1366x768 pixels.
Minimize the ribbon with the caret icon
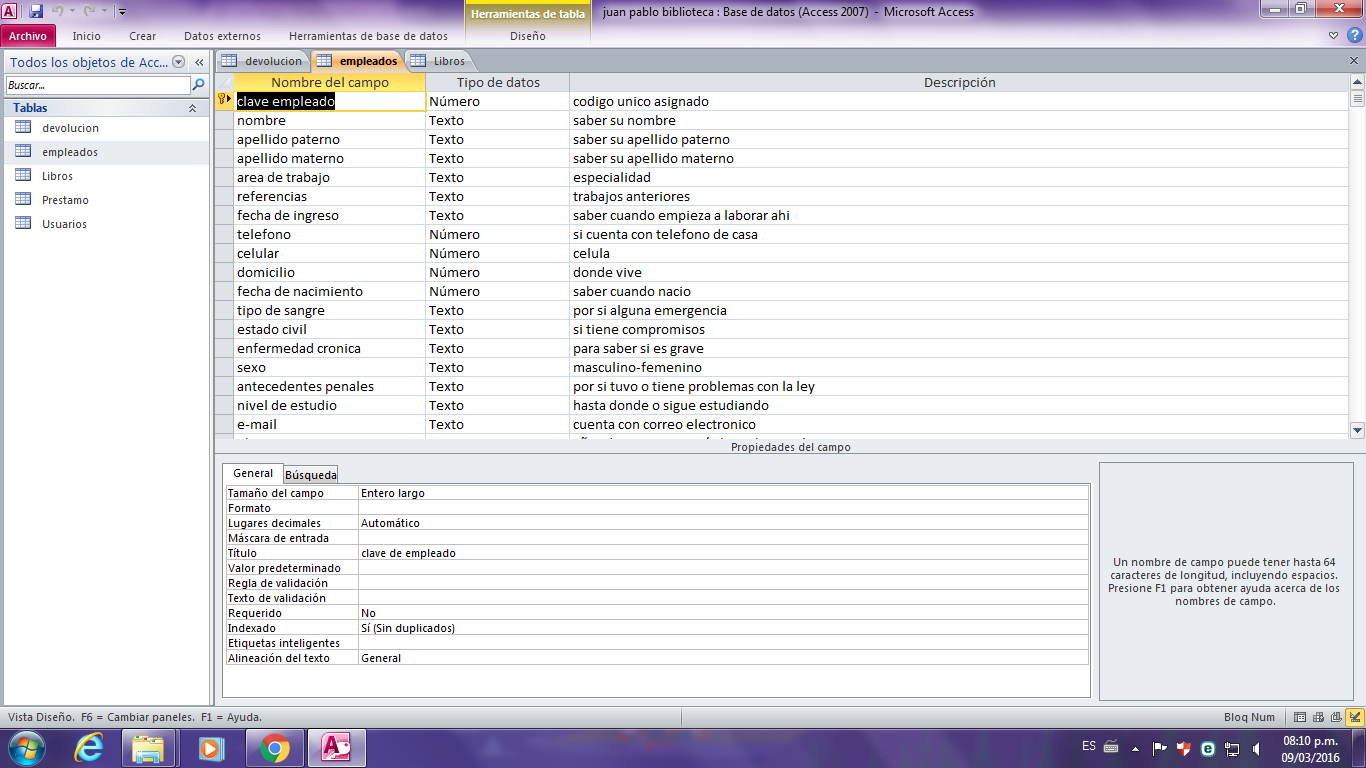click(1334, 35)
